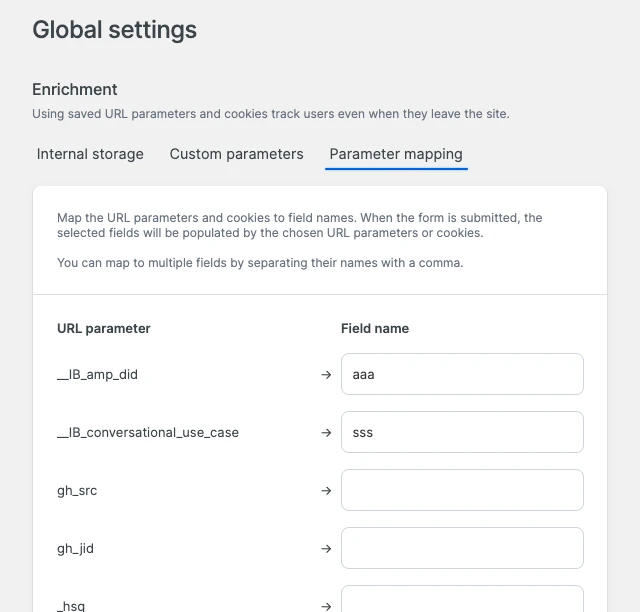Click the gh_src parameter label
Image resolution: width=640 pixels, height=612 pixels.
77,491
